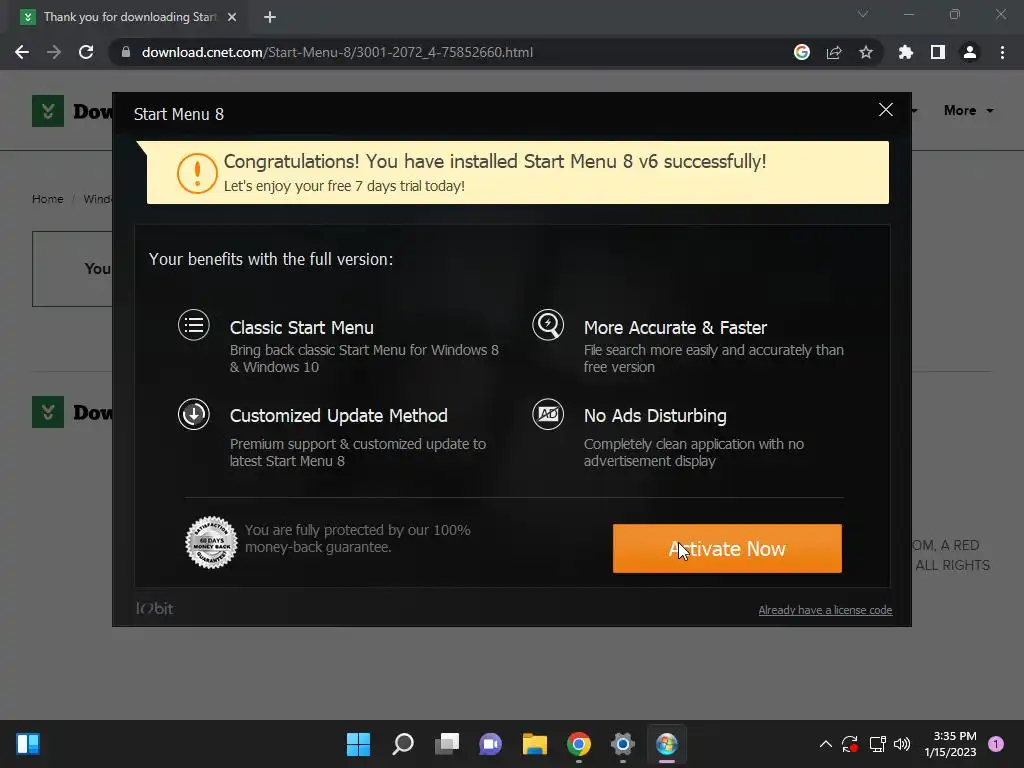Open a new browser tab
This screenshot has width=1024, height=768.
click(x=270, y=17)
